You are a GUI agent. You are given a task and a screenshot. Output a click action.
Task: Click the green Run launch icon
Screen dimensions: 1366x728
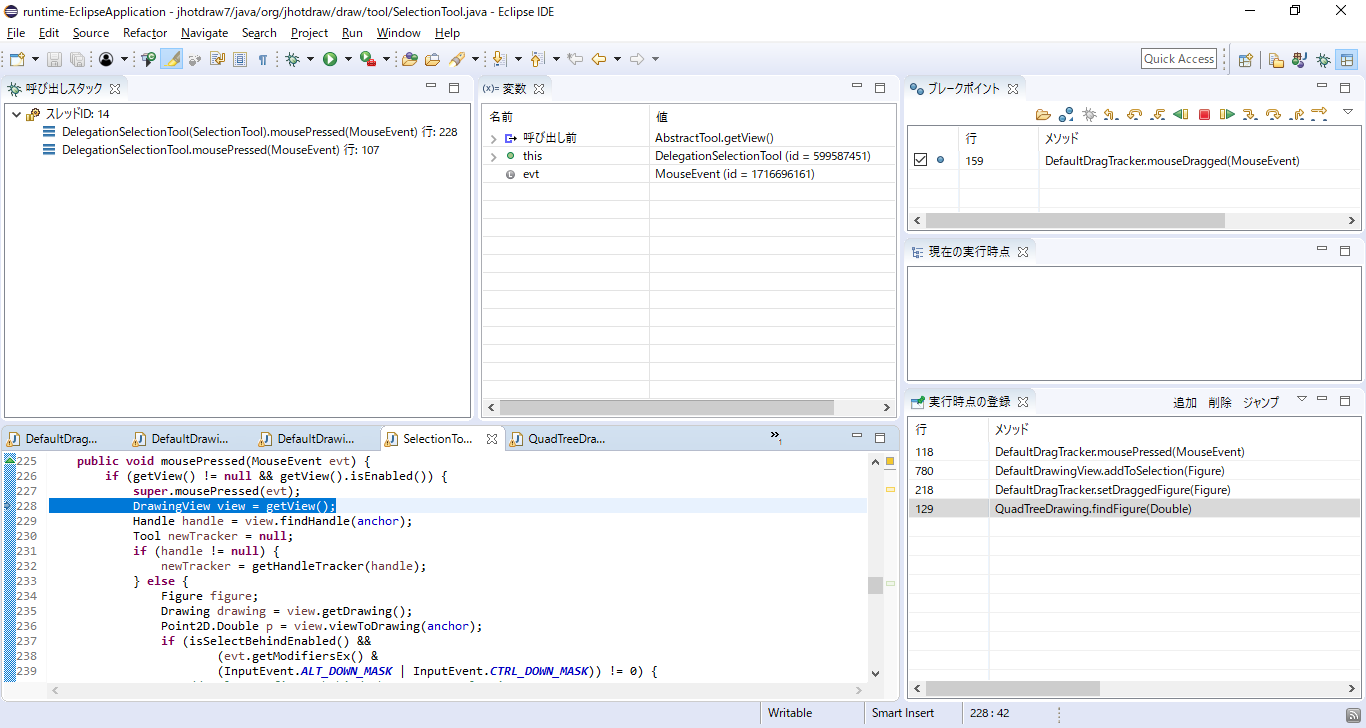pos(329,59)
